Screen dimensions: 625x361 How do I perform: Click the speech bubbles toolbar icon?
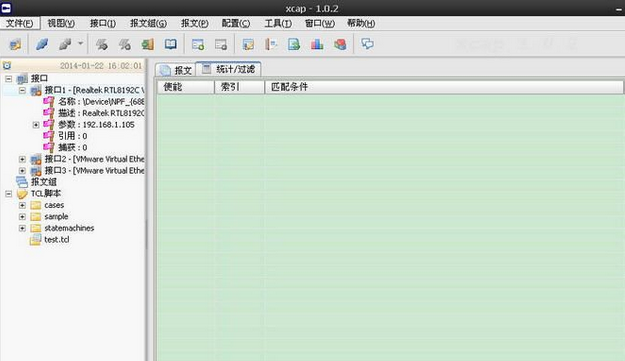pos(367,43)
